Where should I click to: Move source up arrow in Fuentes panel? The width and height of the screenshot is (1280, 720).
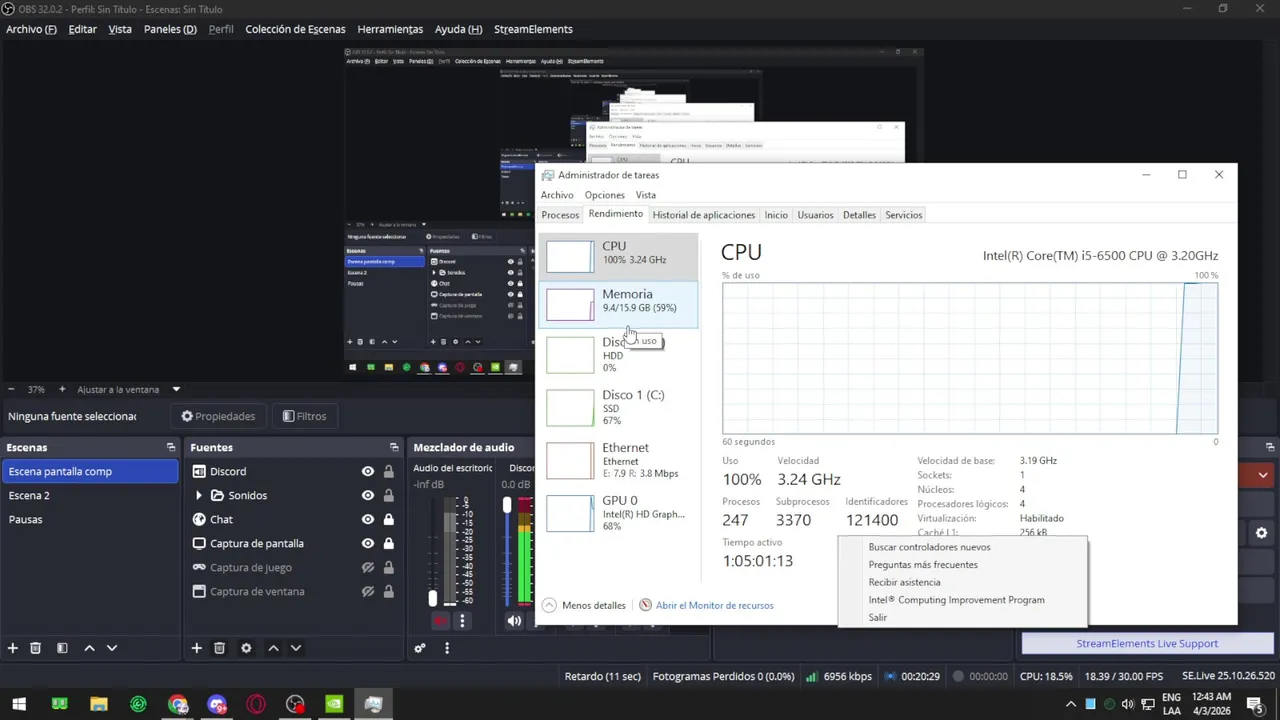(x=273, y=648)
